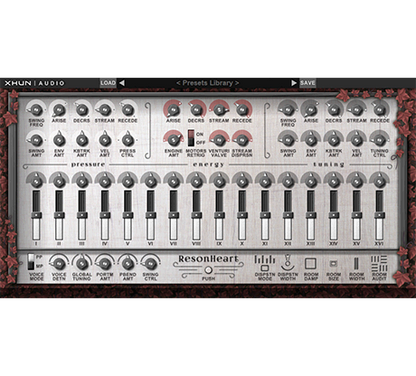The width and height of the screenshot is (416, 376).
Task: Click the tuning SWING FREQ knob
Action: click(288, 109)
